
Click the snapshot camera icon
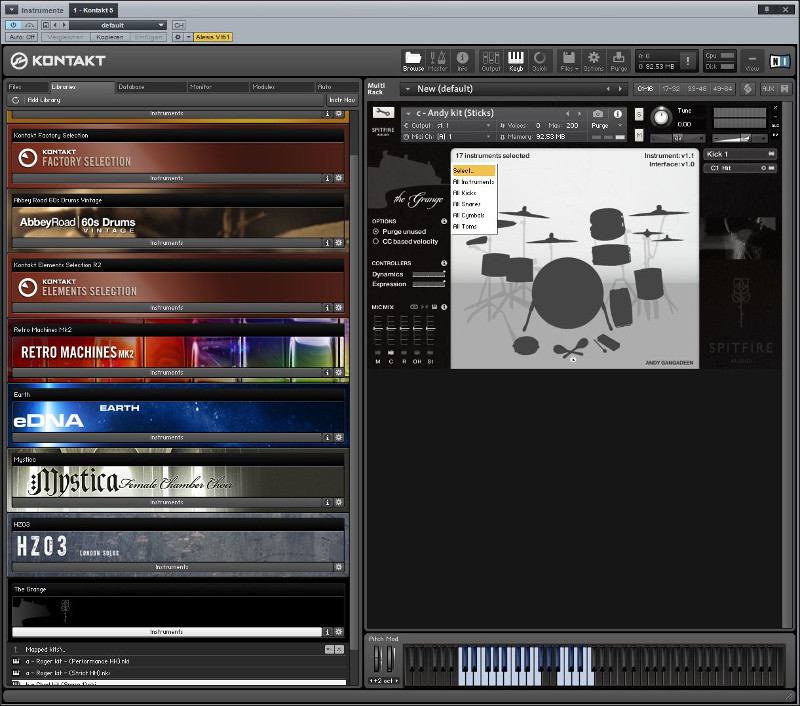click(598, 113)
